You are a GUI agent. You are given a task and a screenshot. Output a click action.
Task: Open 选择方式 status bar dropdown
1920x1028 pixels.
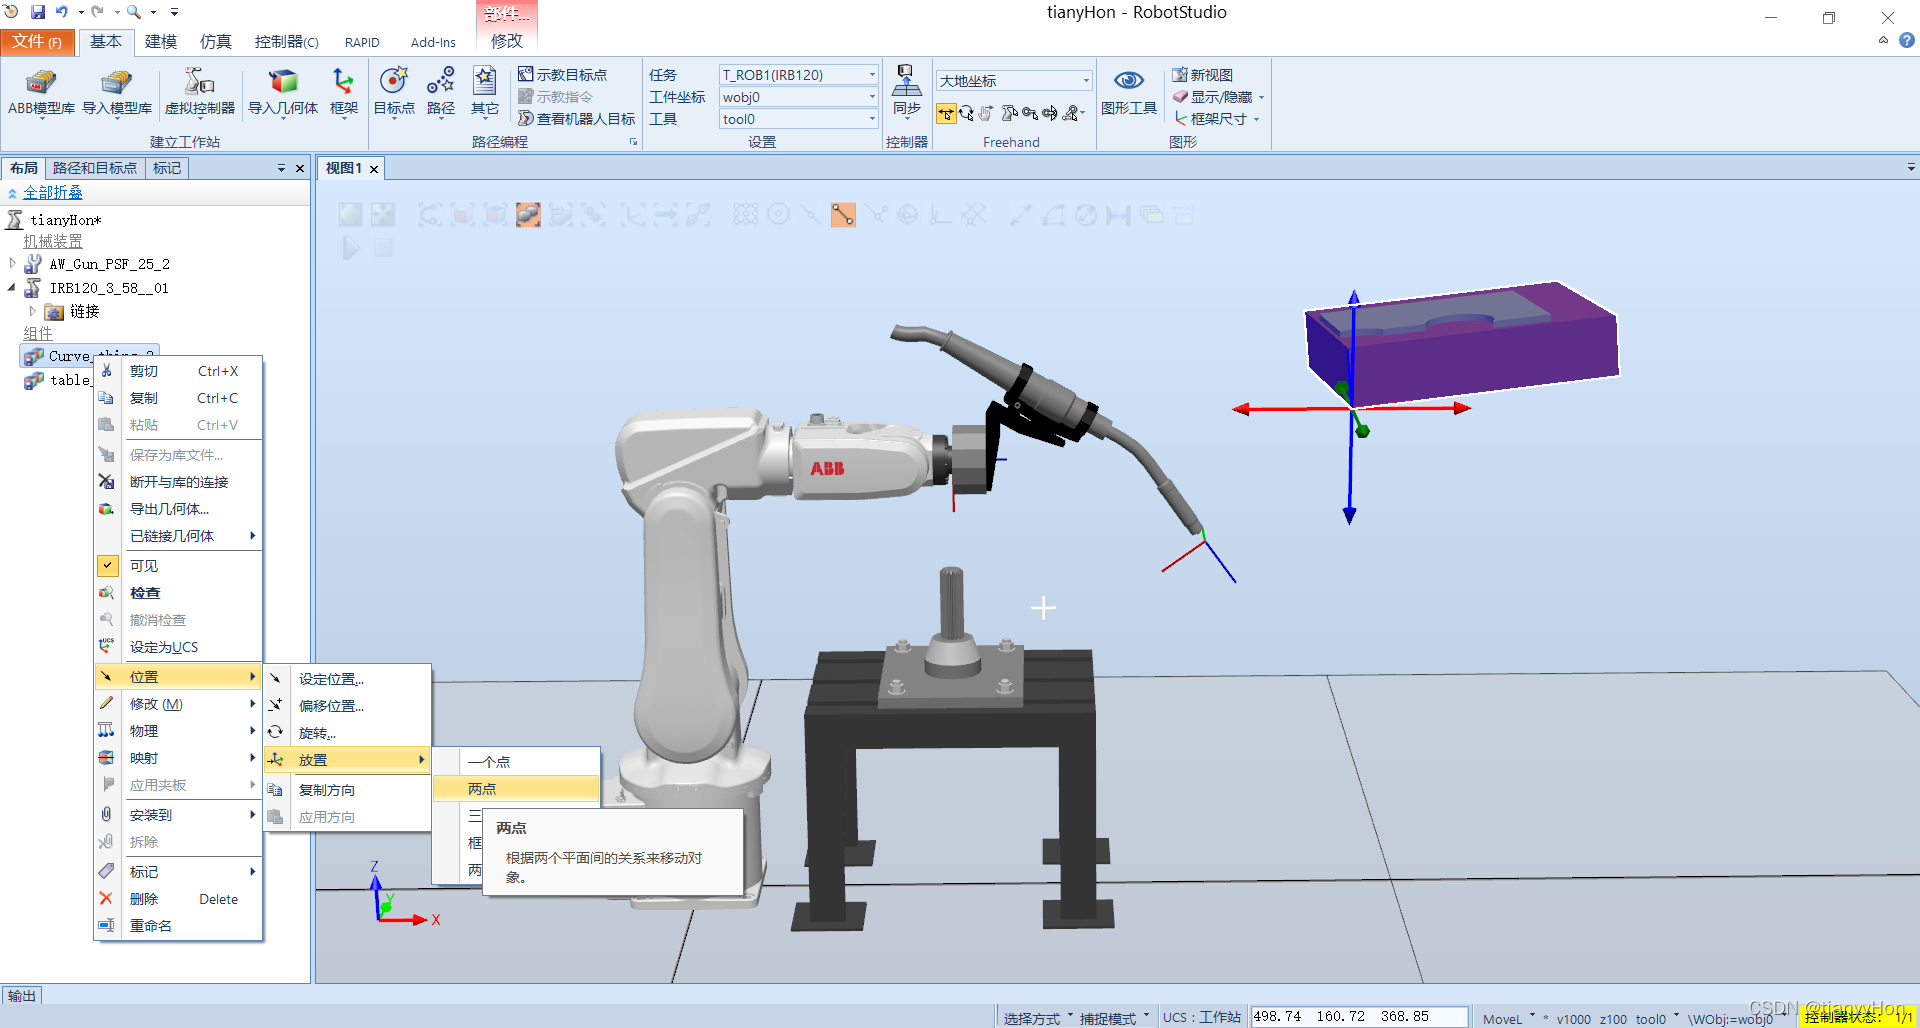[x=1037, y=1018]
